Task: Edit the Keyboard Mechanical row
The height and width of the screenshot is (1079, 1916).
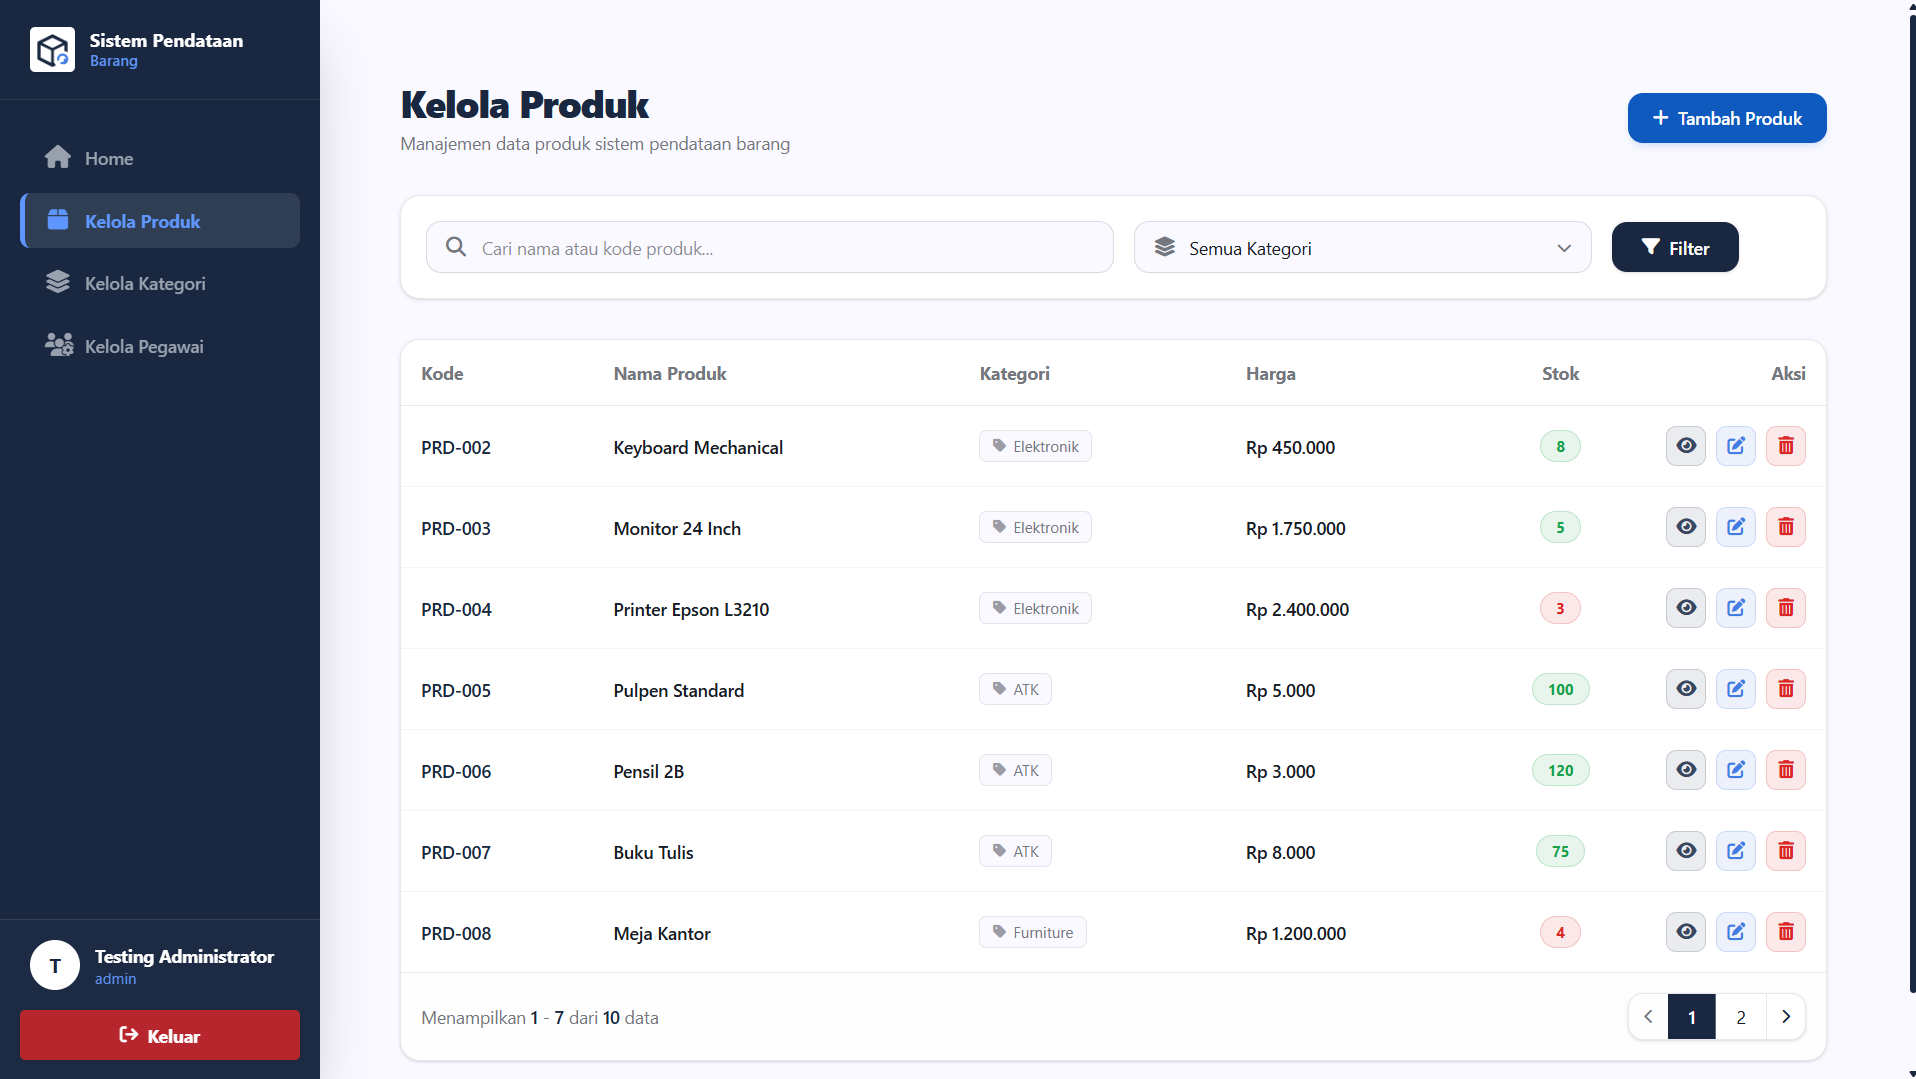Action: [x=1736, y=446]
